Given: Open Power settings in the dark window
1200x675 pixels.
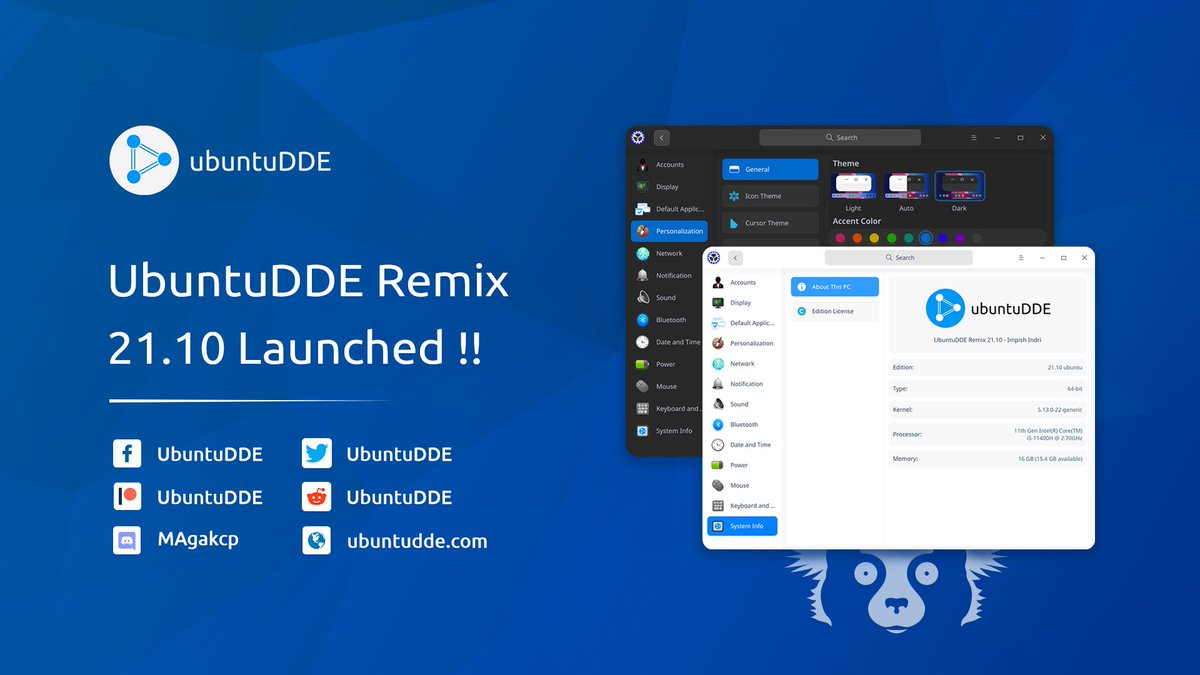Looking at the screenshot, I should [668, 364].
